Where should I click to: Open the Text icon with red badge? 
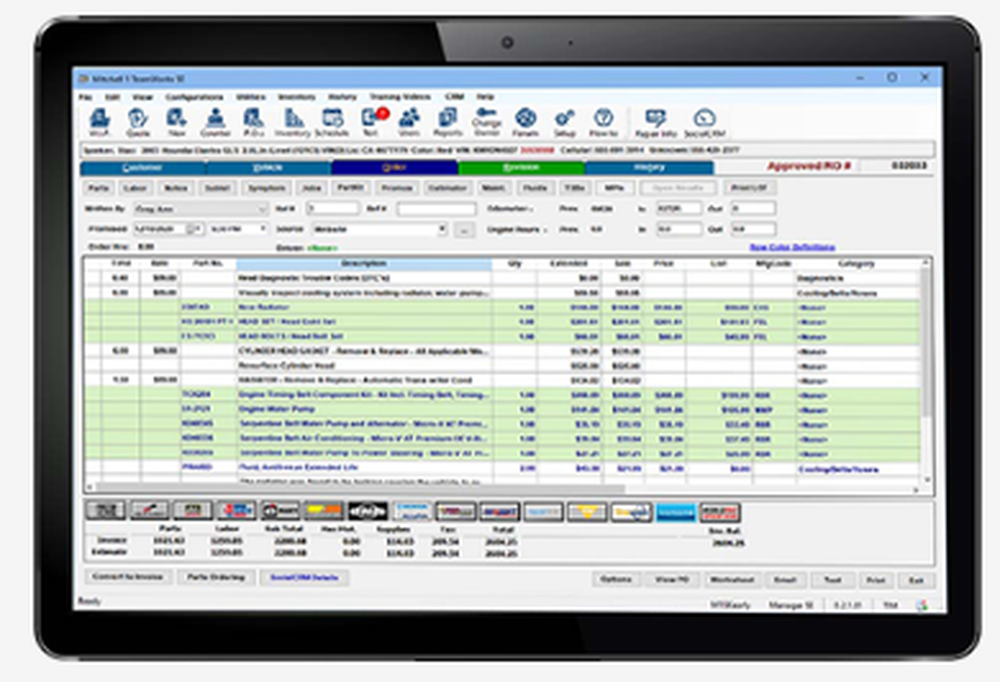[x=372, y=122]
